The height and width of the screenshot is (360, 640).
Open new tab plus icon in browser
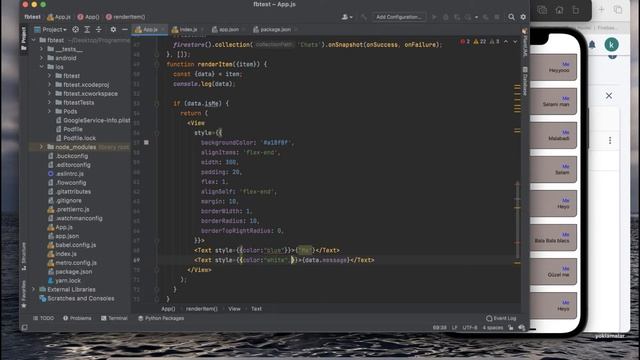coord(601,9)
